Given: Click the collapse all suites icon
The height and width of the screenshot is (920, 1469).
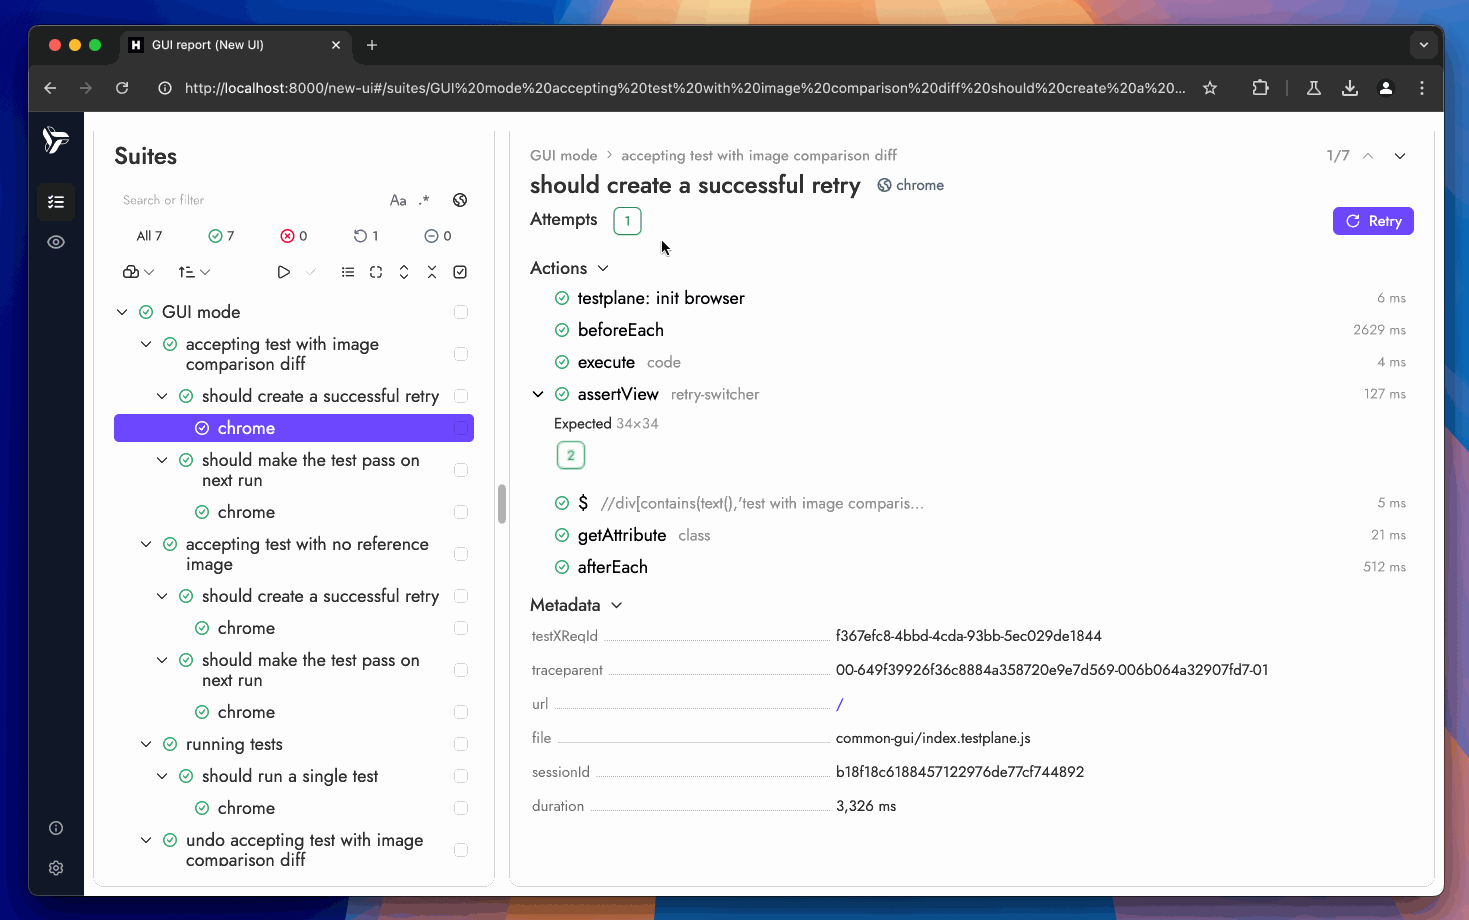Looking at the screenshot, I should click(432, 272).
